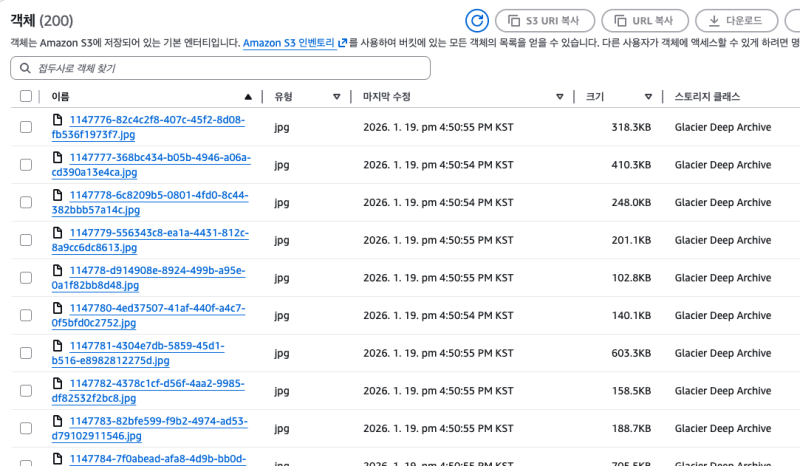Open object link 1147783-82bfe599

pos(148,428)
